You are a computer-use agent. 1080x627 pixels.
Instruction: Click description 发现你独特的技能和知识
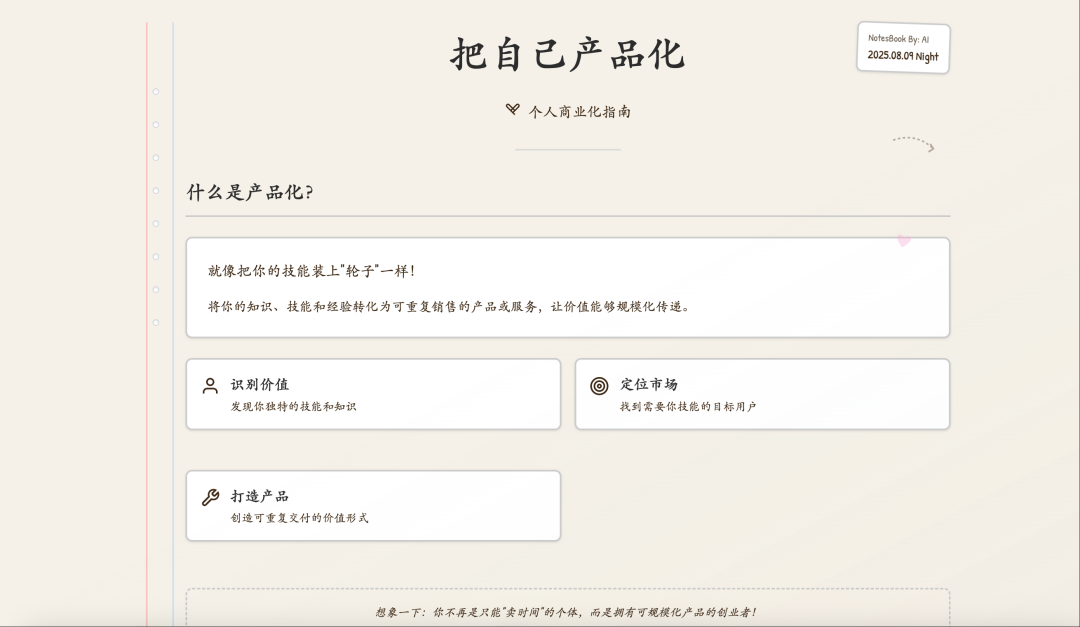[x=293, y=407]
